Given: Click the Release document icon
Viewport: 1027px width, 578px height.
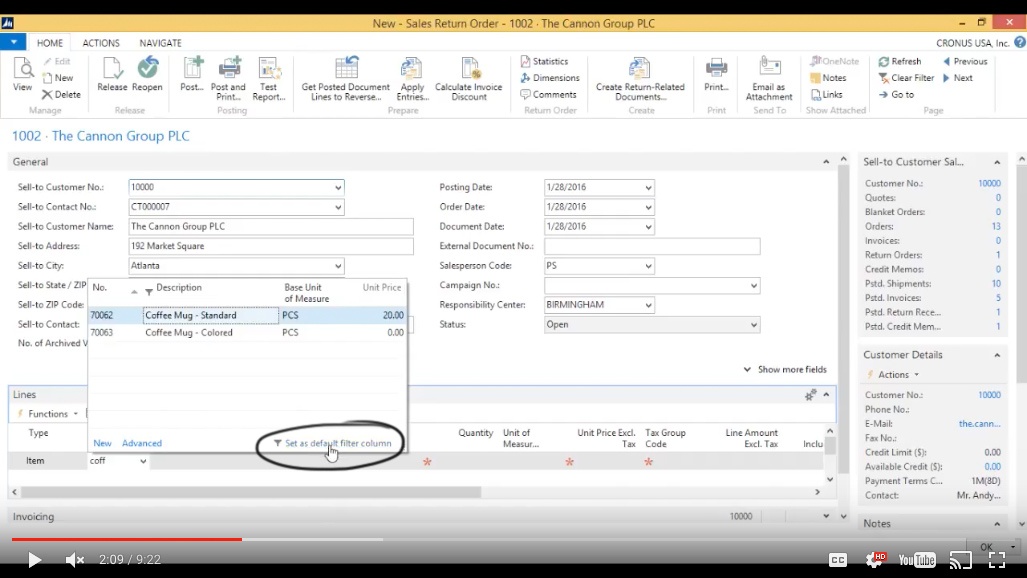Looking at the screenshot, I should click(112, 74).
